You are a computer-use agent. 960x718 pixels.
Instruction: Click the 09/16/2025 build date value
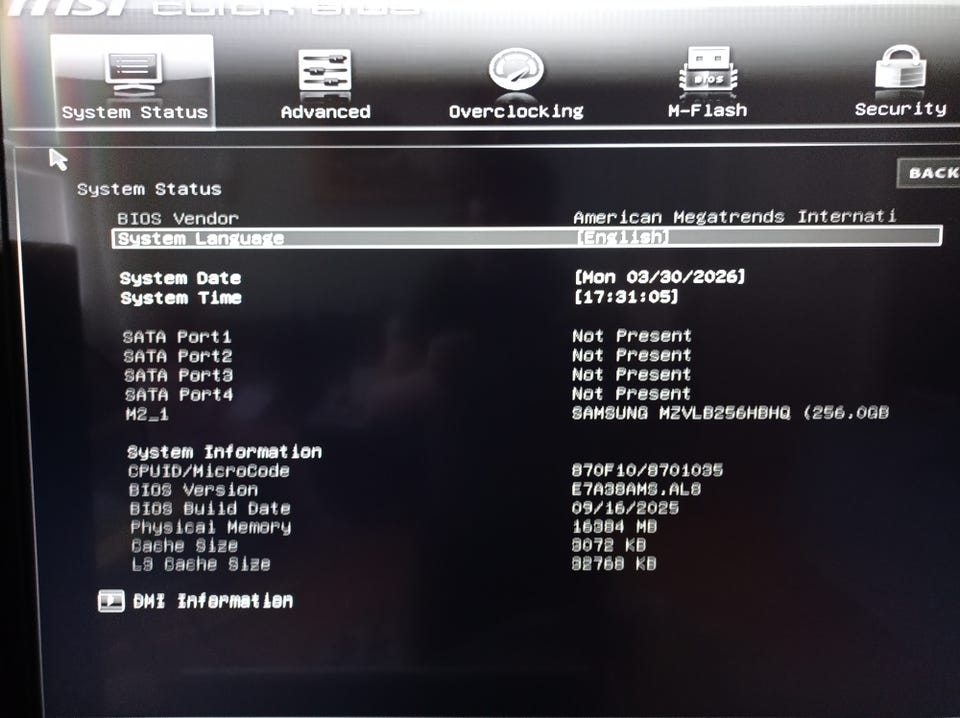[625, 508]
